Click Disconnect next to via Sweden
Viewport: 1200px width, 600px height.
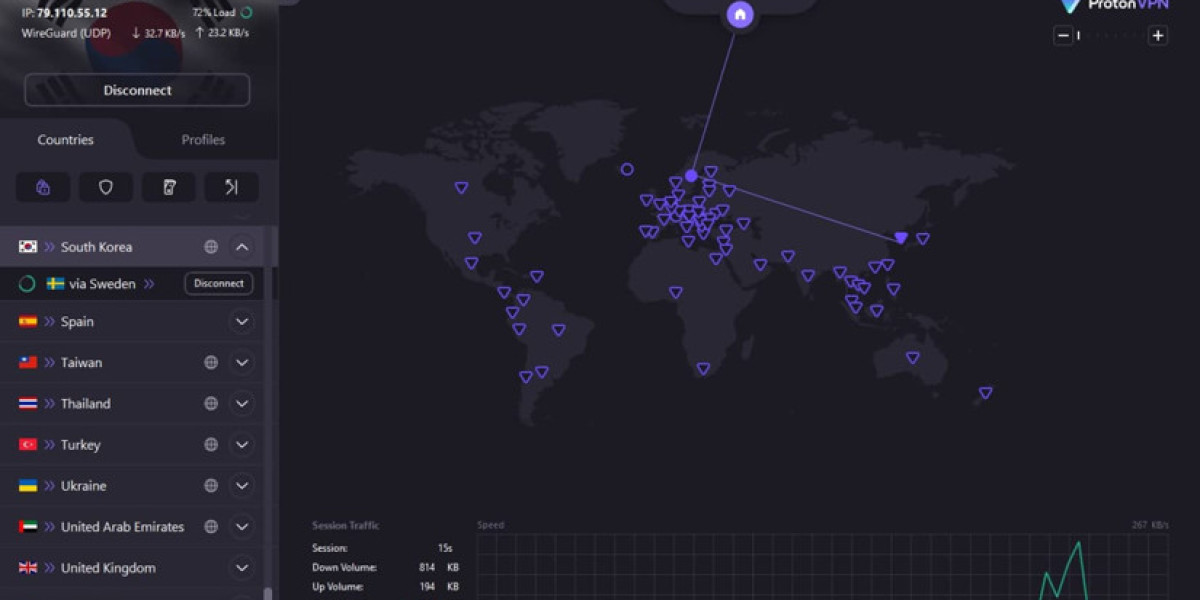[218, 283]
